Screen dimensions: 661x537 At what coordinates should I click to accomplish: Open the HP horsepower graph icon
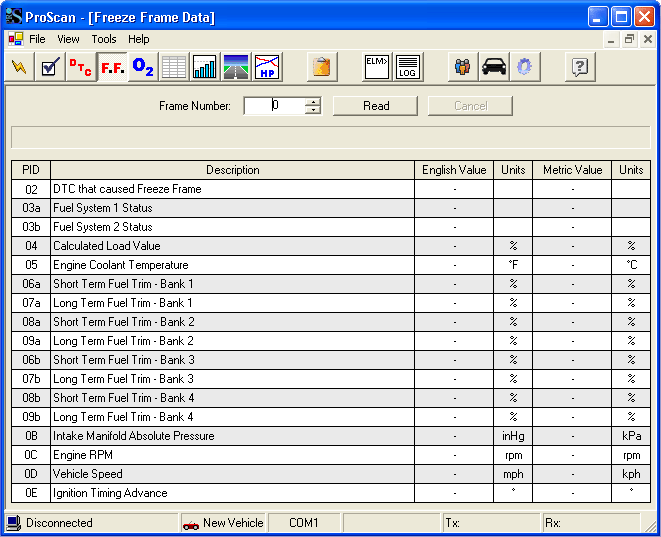pyautogui.click(x=267, y=67)
